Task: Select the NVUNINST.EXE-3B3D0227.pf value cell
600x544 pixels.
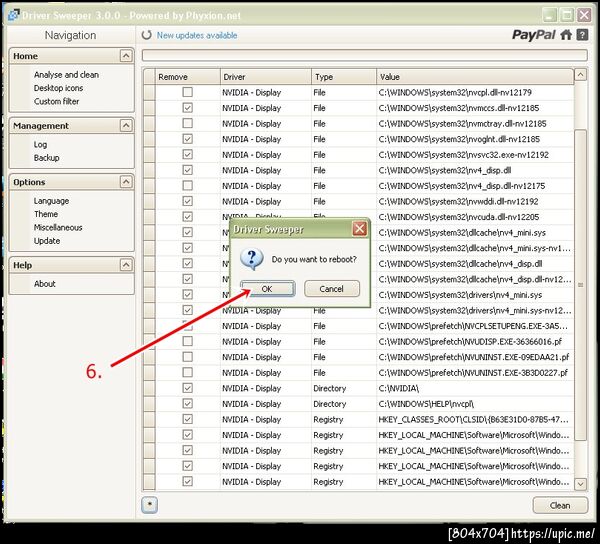Action: coord(475,373)
